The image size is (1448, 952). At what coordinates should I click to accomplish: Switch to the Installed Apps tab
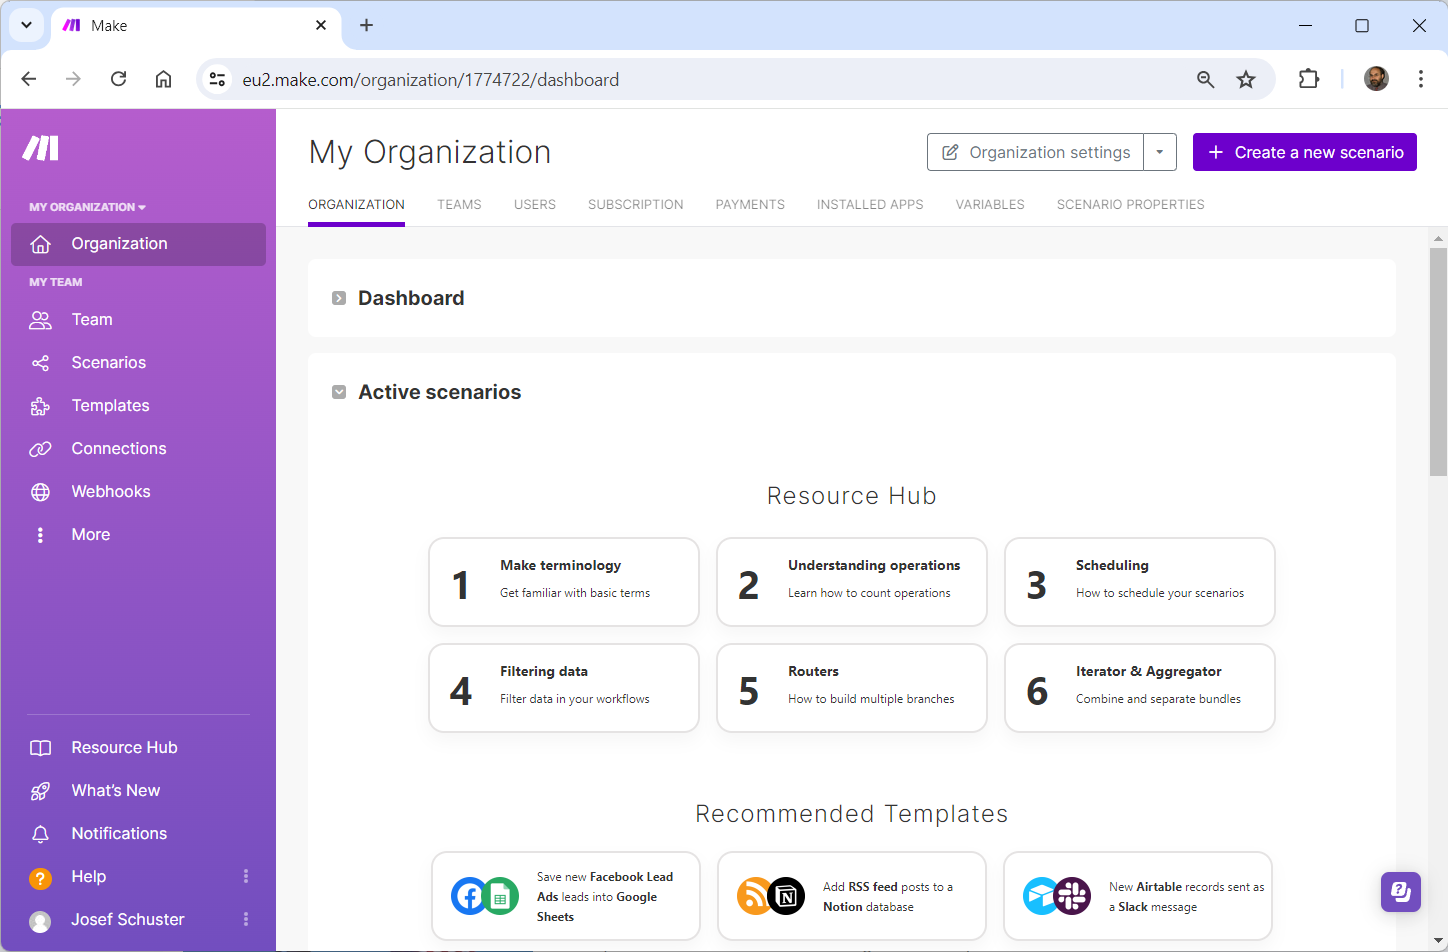[869, 205]
